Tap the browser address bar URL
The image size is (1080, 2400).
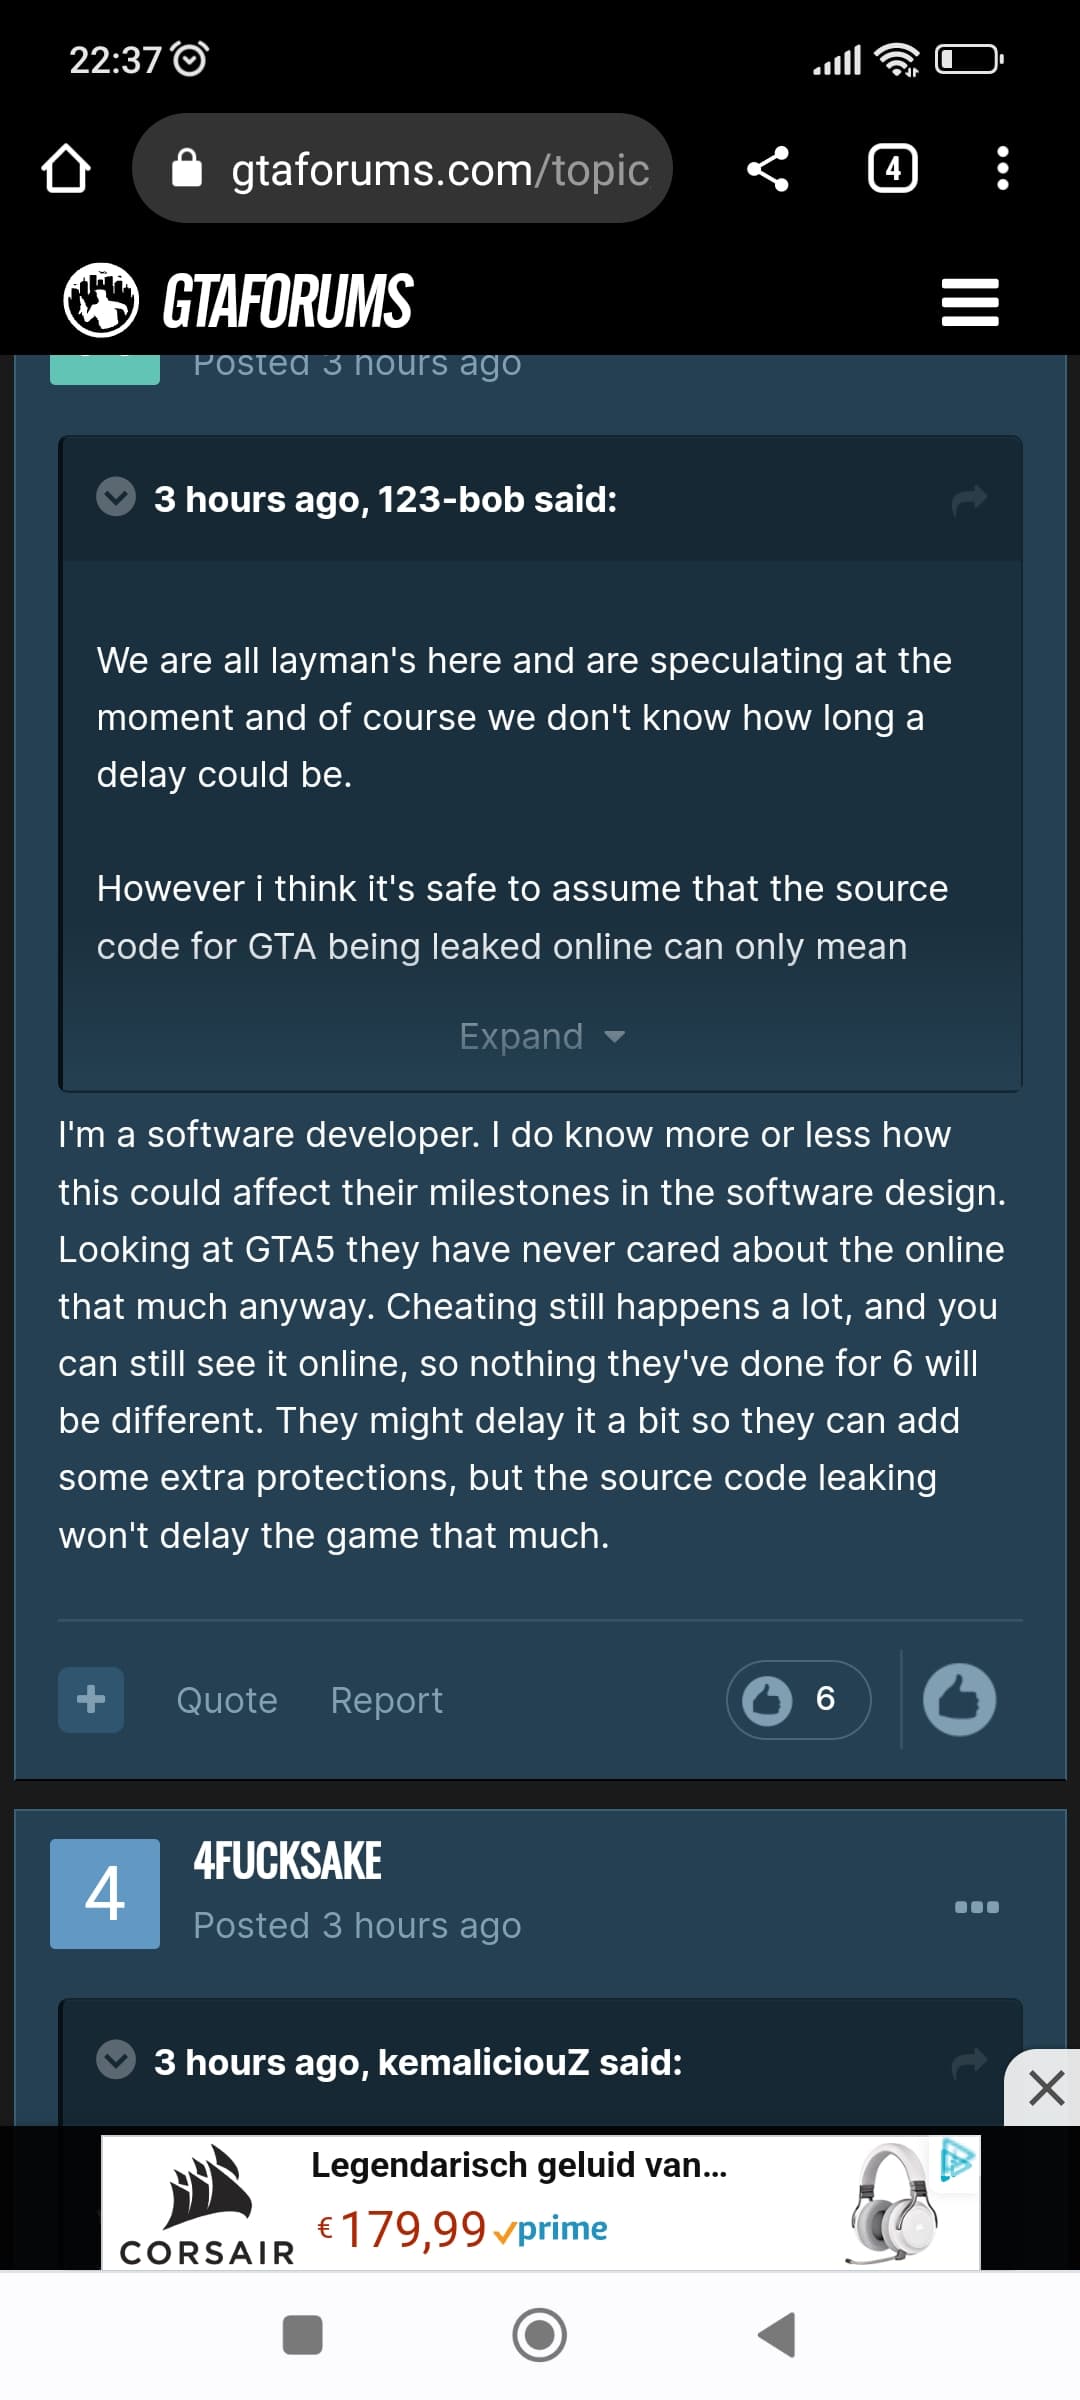click(x=440, y=169)
